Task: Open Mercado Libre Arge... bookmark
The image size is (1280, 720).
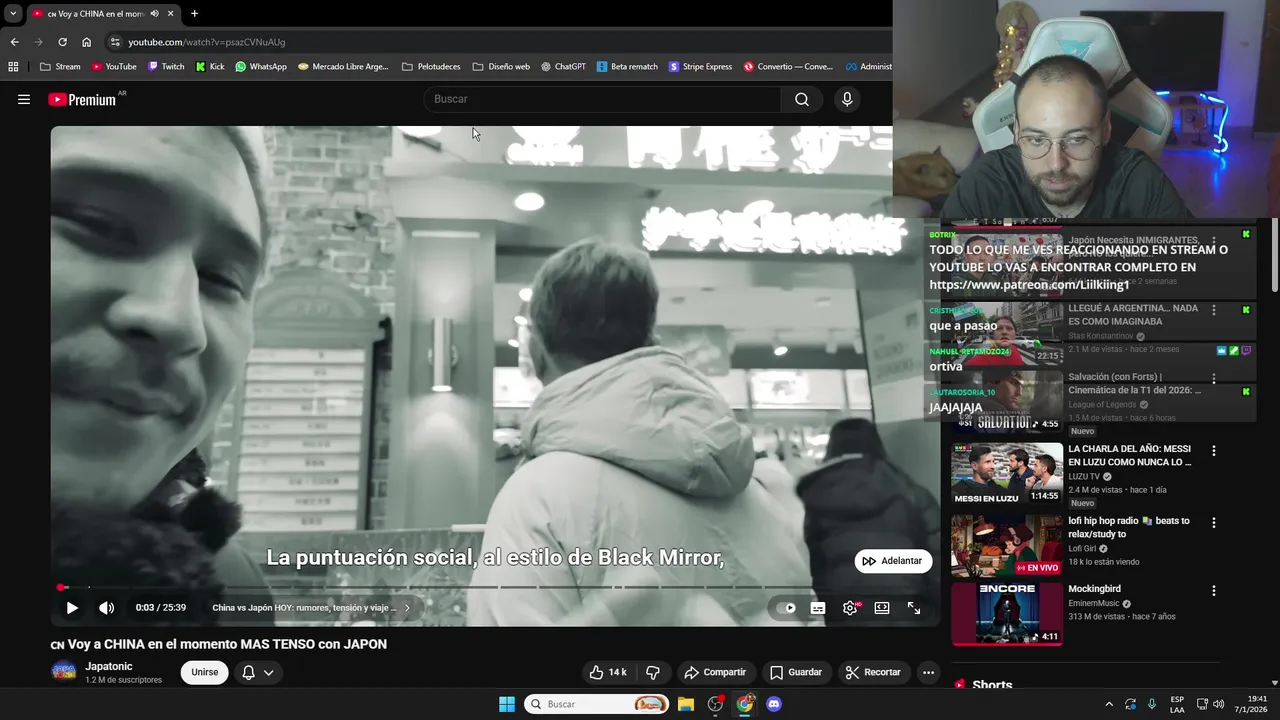Action: pyautogui.click(x=343, y=67)
